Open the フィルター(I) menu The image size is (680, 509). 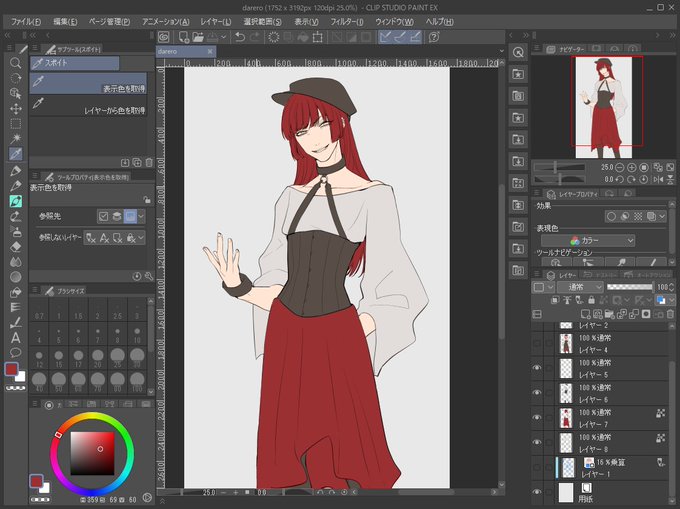[x=347, y=22]
